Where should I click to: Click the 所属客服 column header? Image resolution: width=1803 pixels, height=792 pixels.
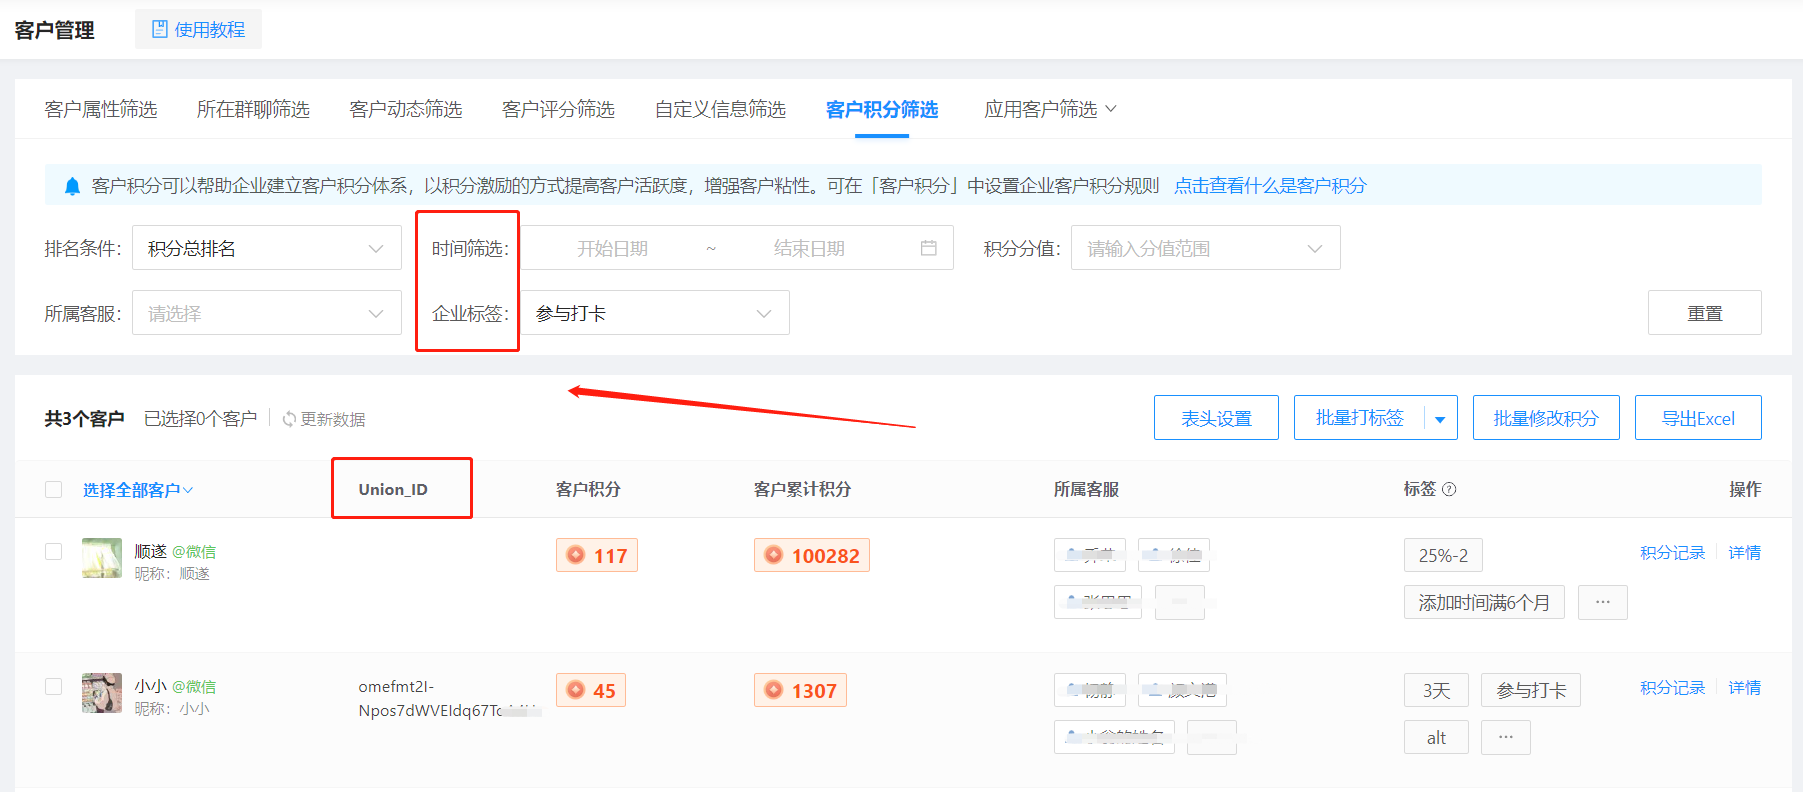(x=1086, y=489)
